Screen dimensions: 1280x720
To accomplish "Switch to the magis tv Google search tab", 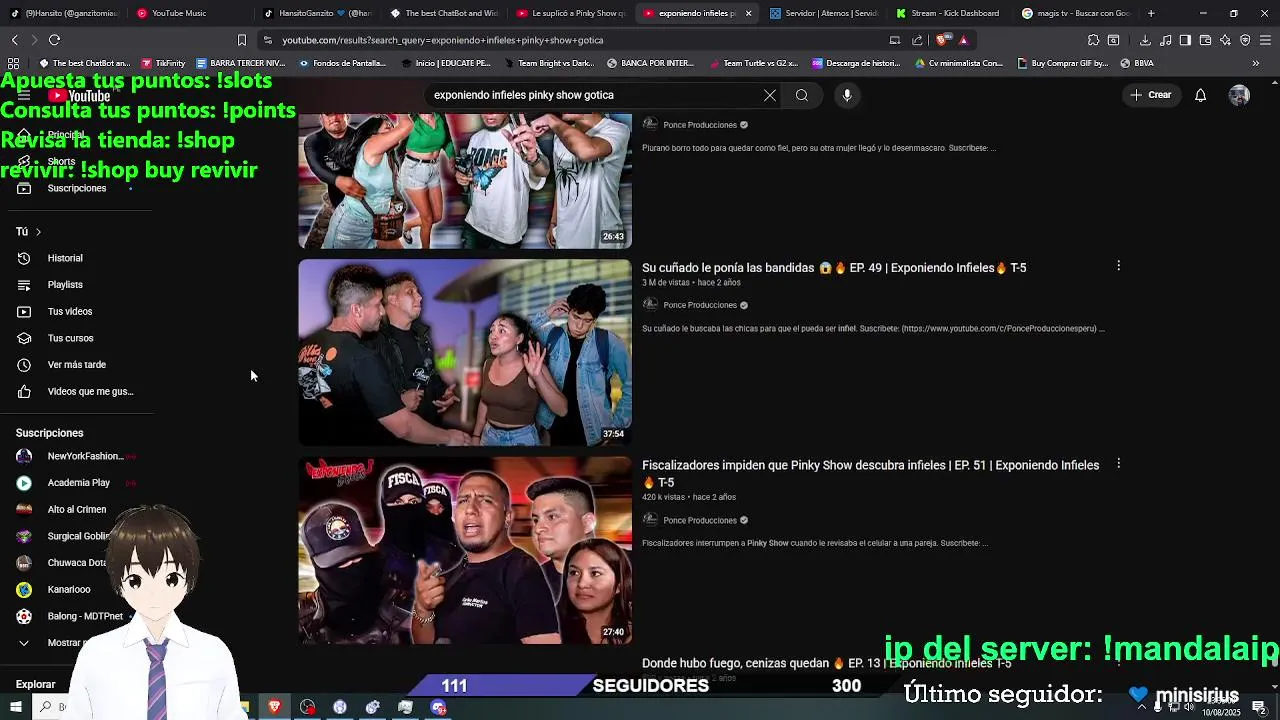I will click(x=1078, y=13).
